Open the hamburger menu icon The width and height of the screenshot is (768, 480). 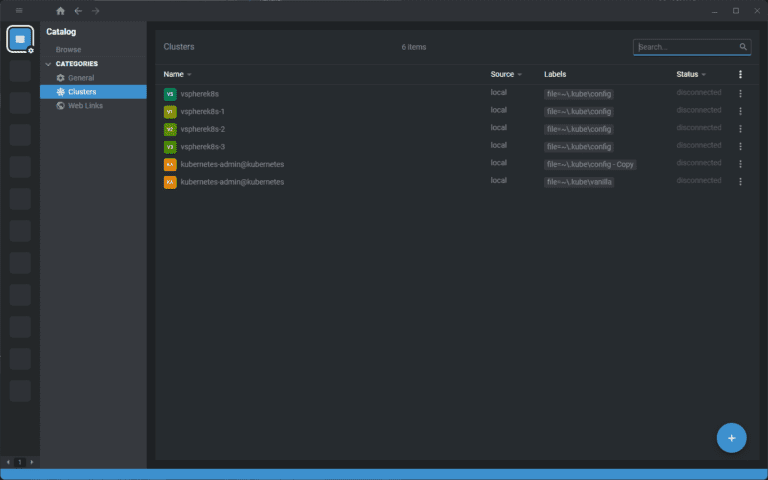click(19, 10)
